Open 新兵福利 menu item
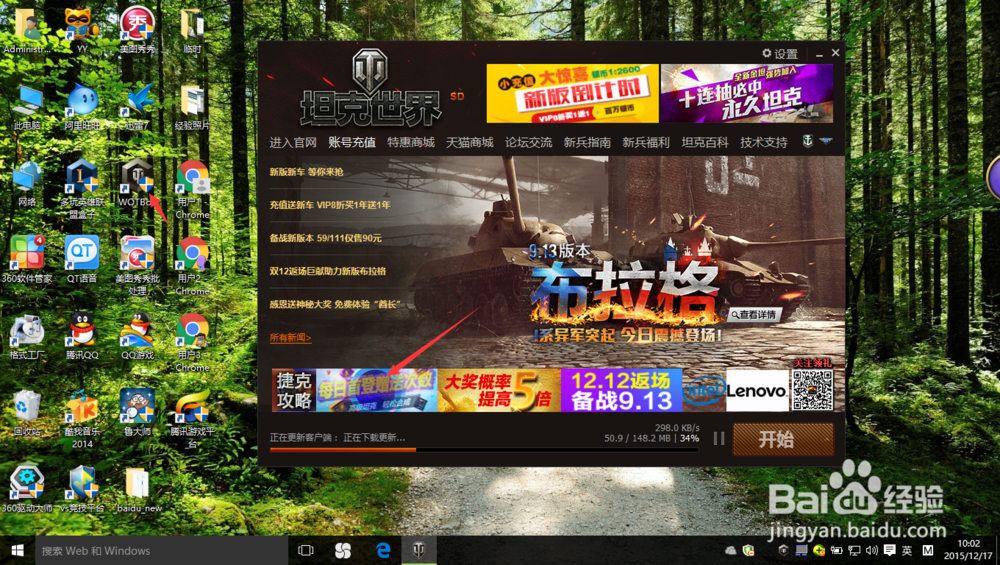Image resolution: width=1000 pixels, height=565 pixels. 645,142
